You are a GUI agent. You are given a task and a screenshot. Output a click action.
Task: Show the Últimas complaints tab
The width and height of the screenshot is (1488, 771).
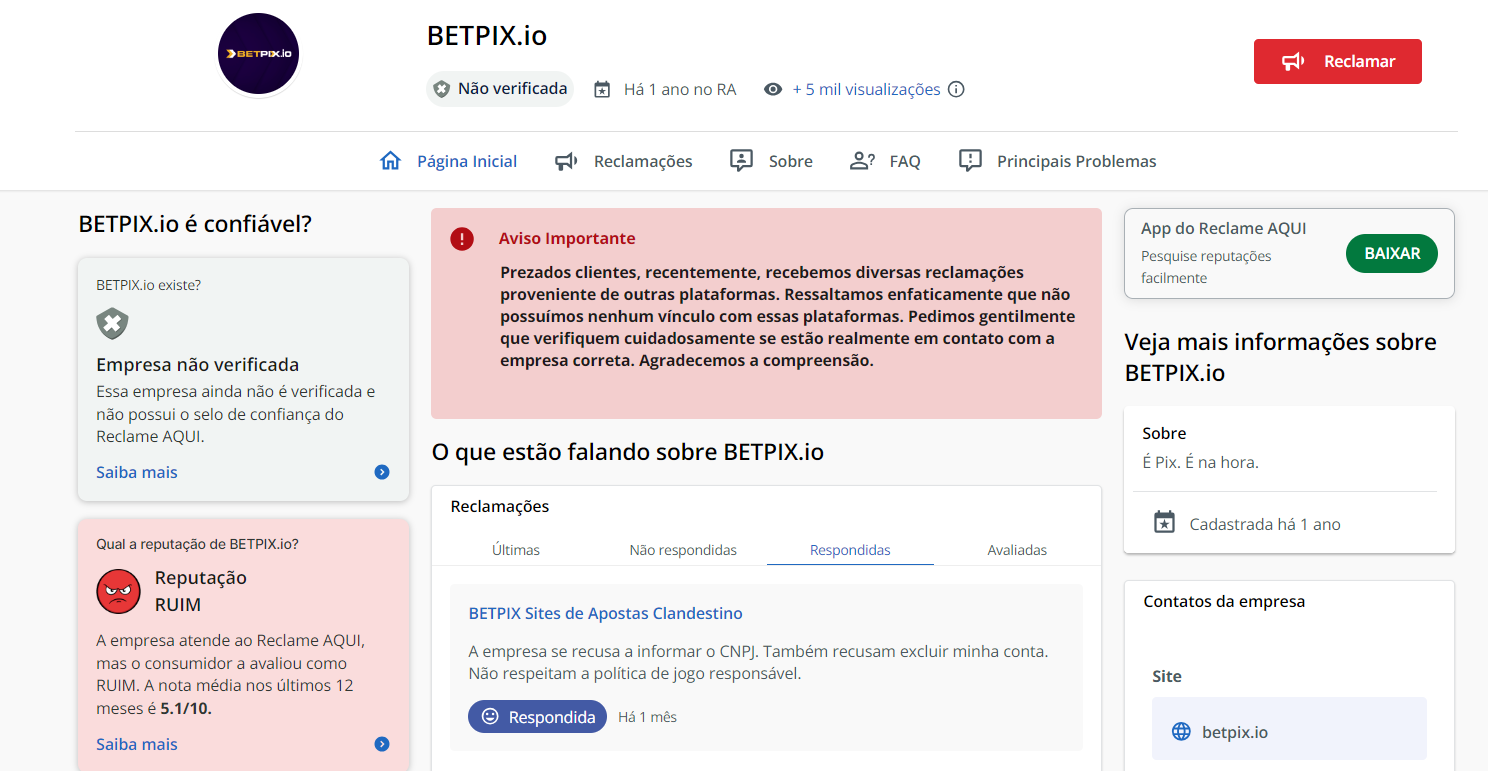[x=516, y=550]
